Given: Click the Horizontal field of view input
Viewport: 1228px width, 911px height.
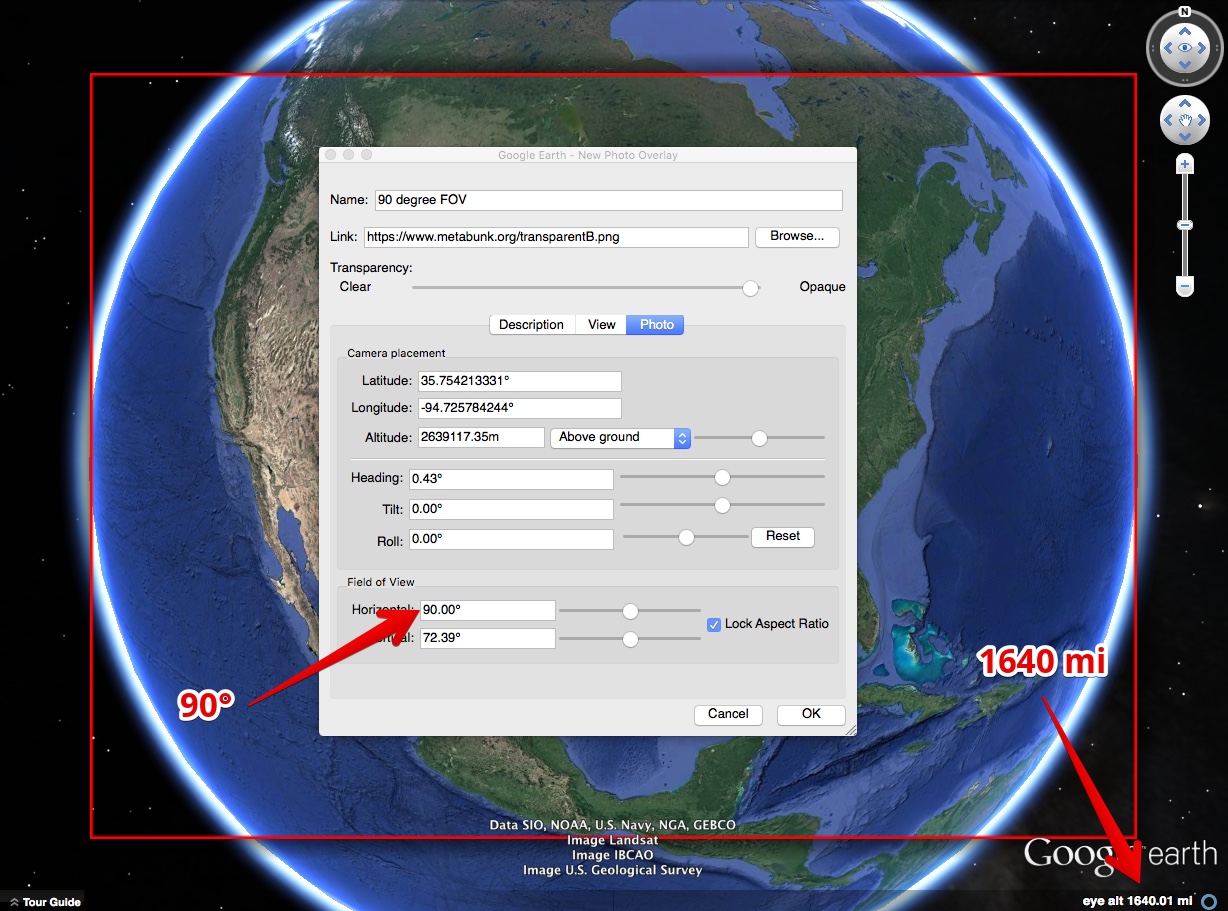Looking at the screenshot, I should [x=487, y=610].
